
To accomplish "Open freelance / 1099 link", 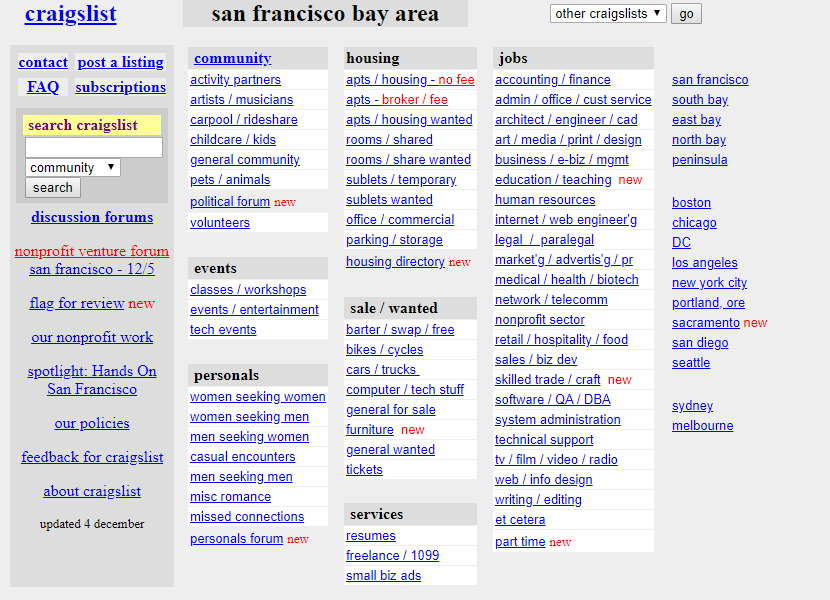I will click(392, 556).
